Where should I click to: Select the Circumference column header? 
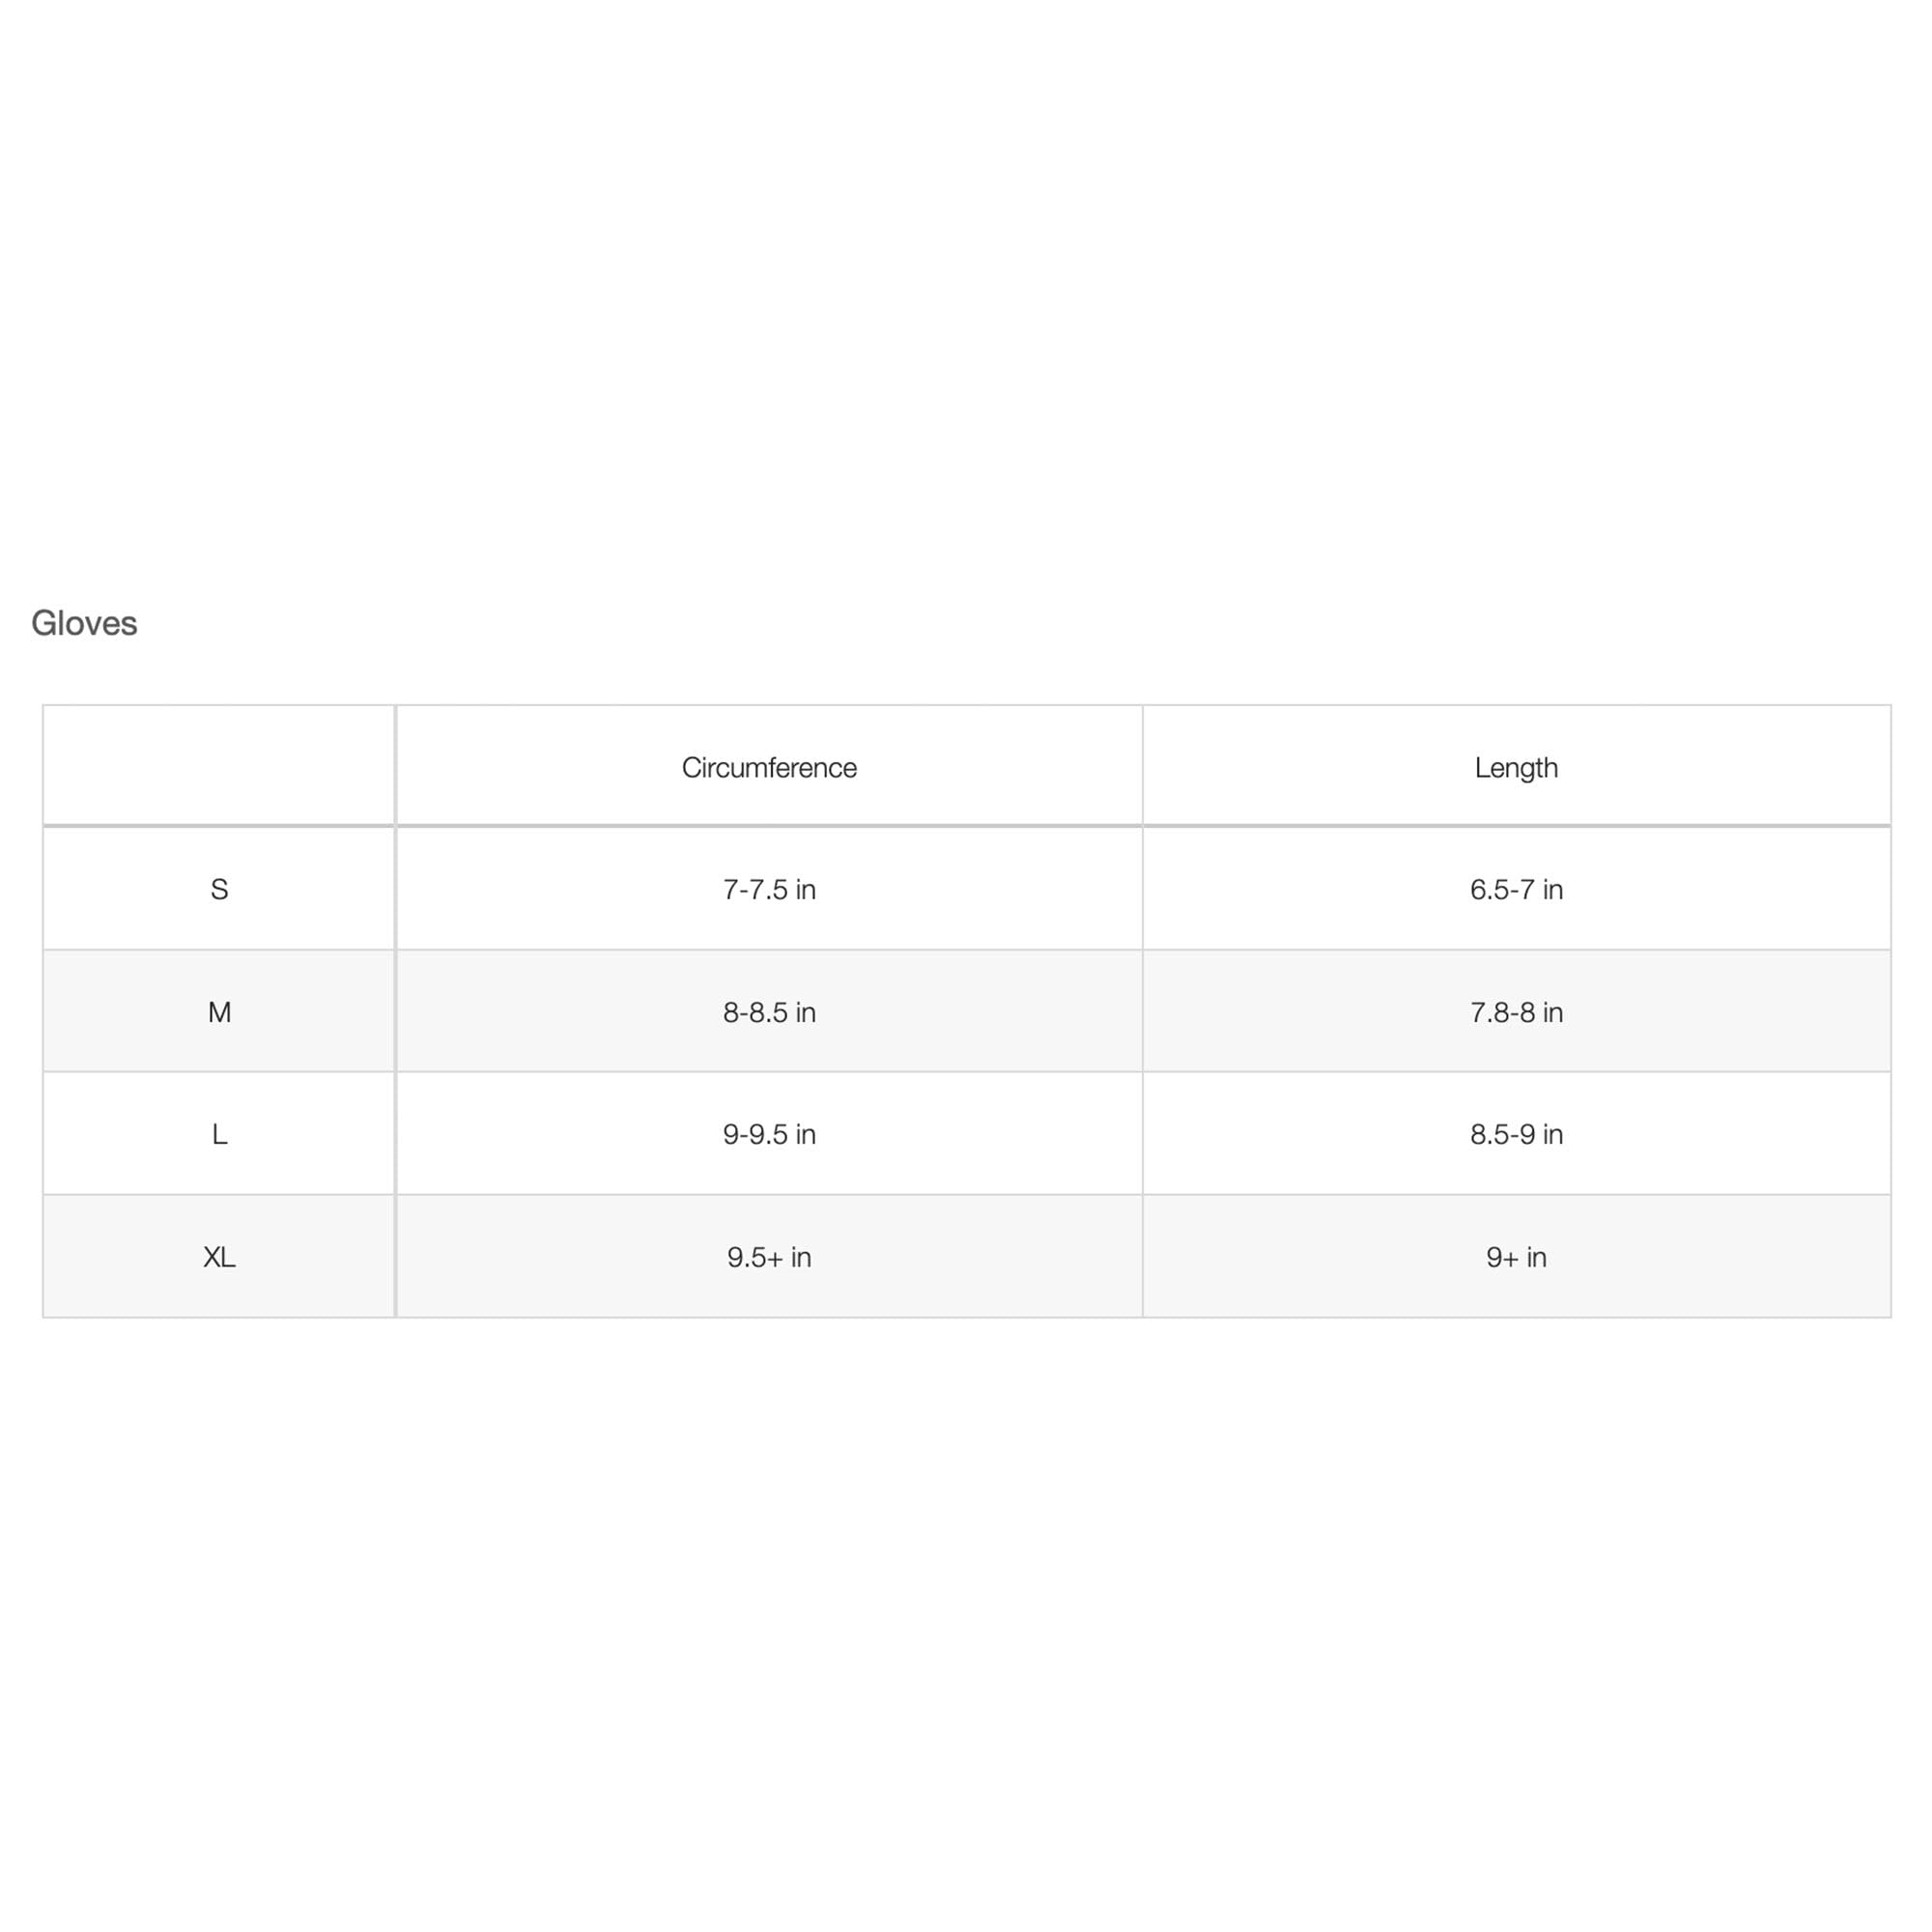(768, 767)
